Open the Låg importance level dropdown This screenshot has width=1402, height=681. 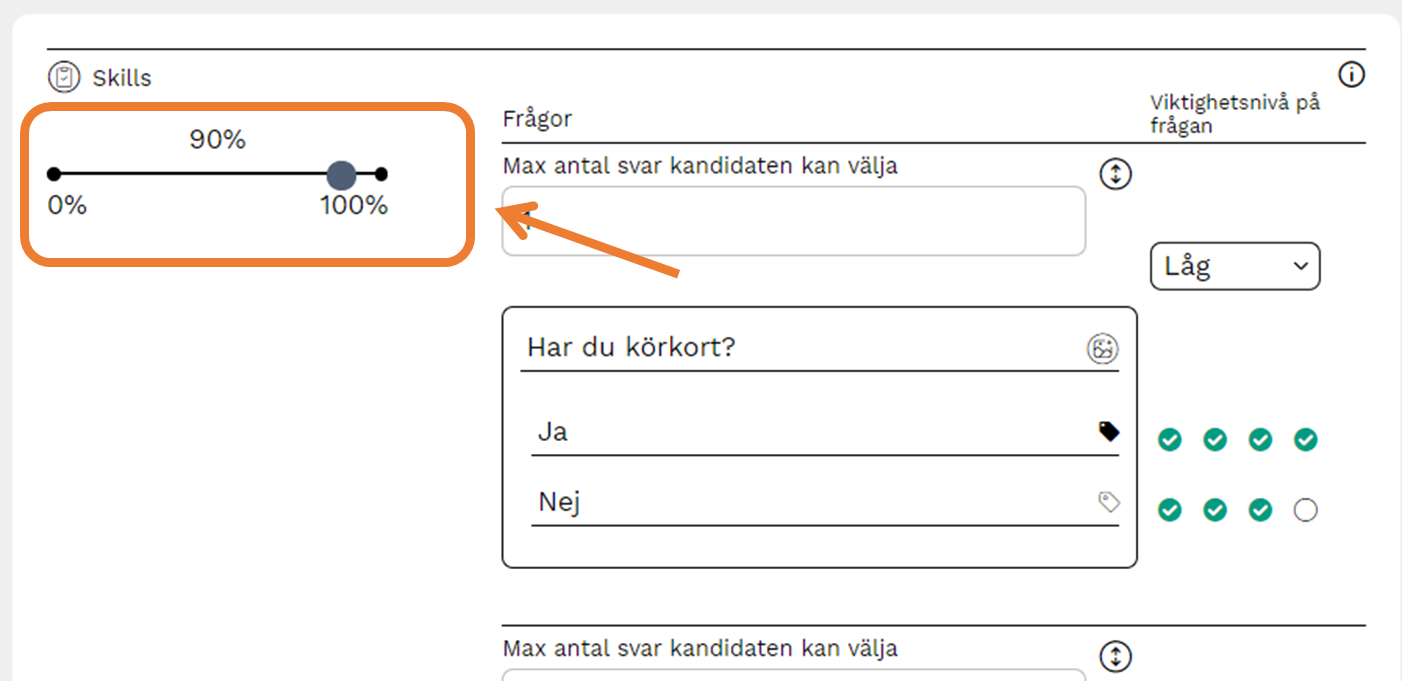(x=1235, y=267)
